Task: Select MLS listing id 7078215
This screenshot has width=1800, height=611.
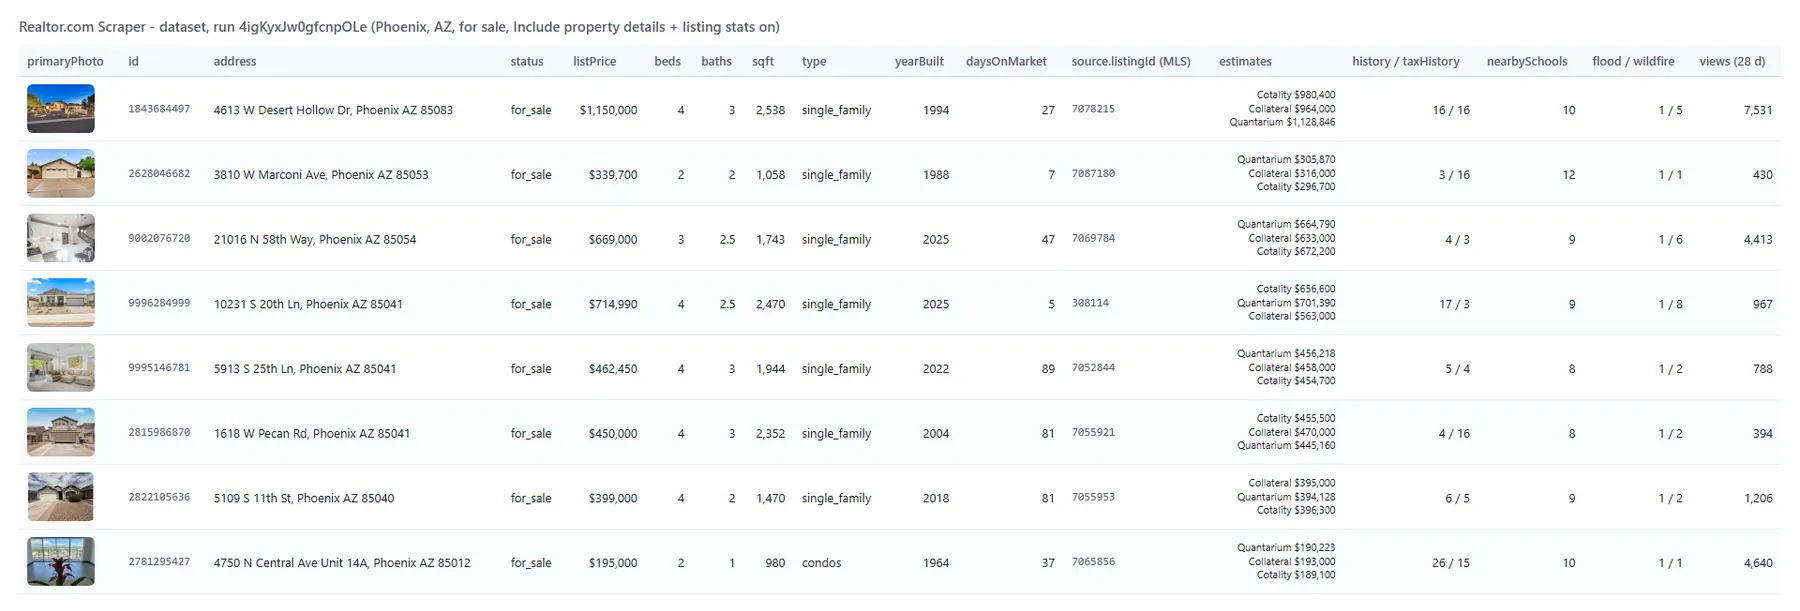Action: (x=1093, y=109)
